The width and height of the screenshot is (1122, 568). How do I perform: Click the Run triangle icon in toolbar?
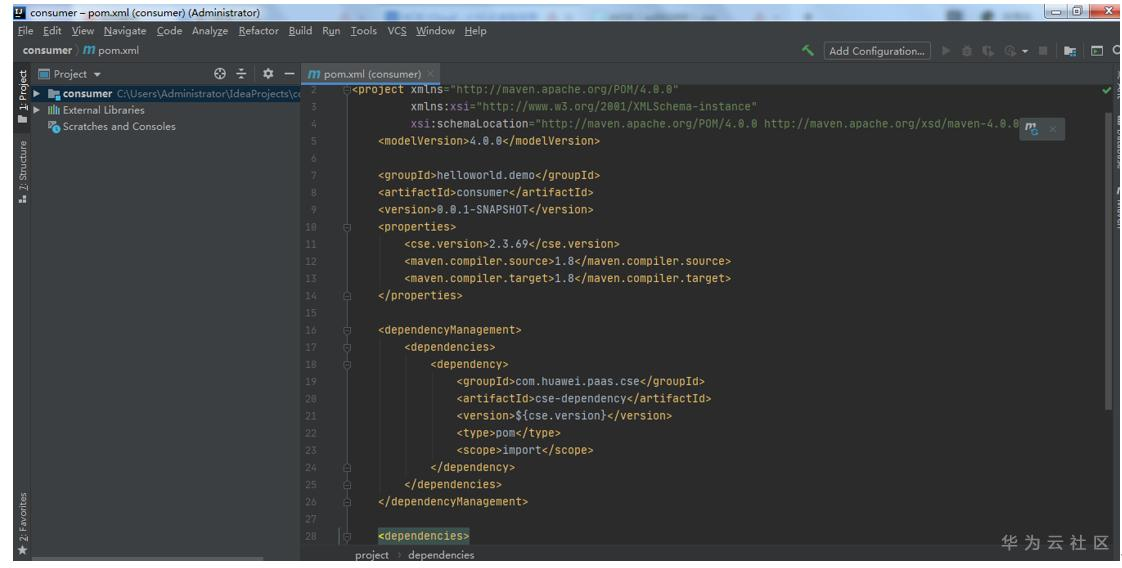[x=946, y=51]
